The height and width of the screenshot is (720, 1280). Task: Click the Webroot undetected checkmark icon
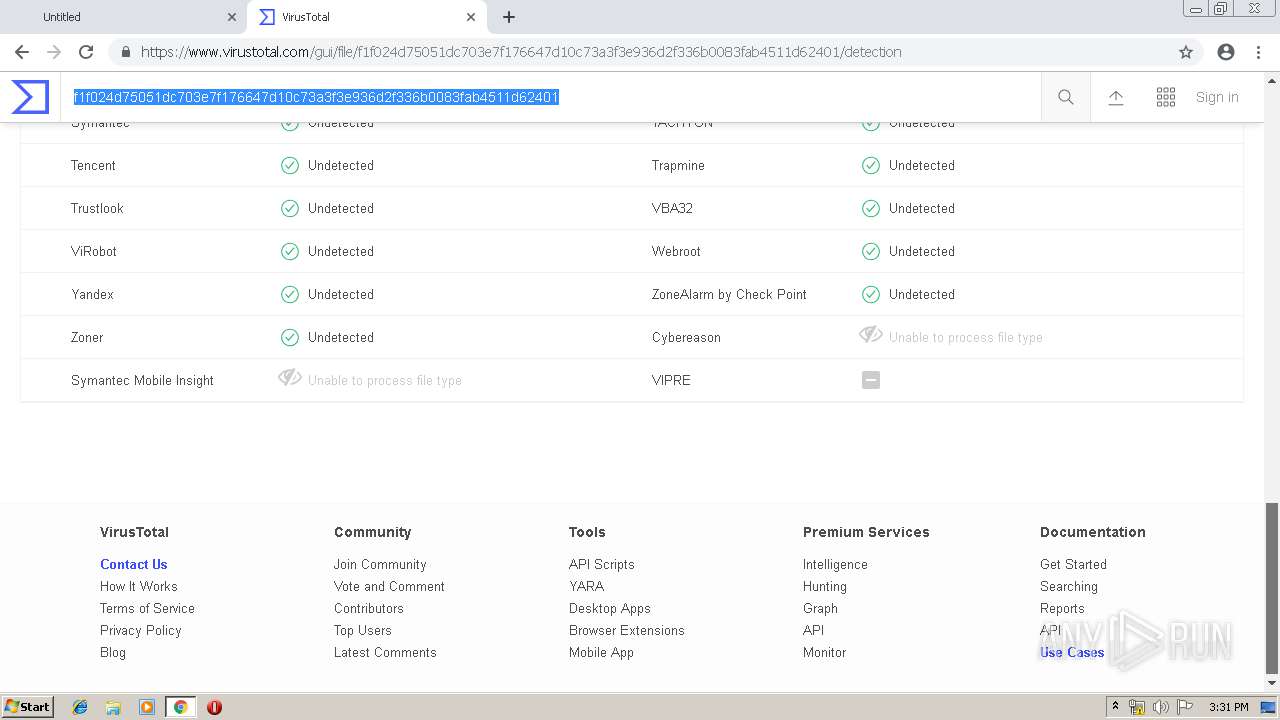coord(871,251)
